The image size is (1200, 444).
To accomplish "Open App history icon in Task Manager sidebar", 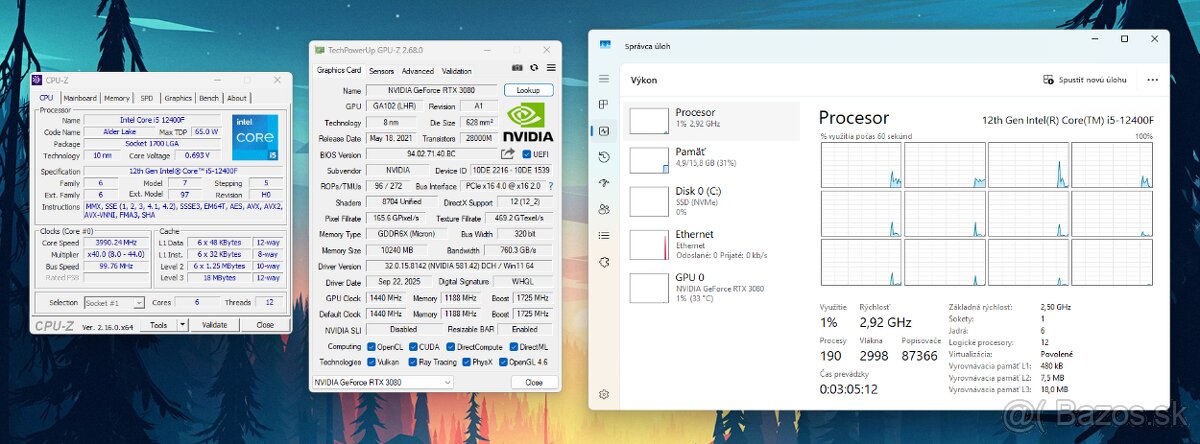I will pos(604,157).
